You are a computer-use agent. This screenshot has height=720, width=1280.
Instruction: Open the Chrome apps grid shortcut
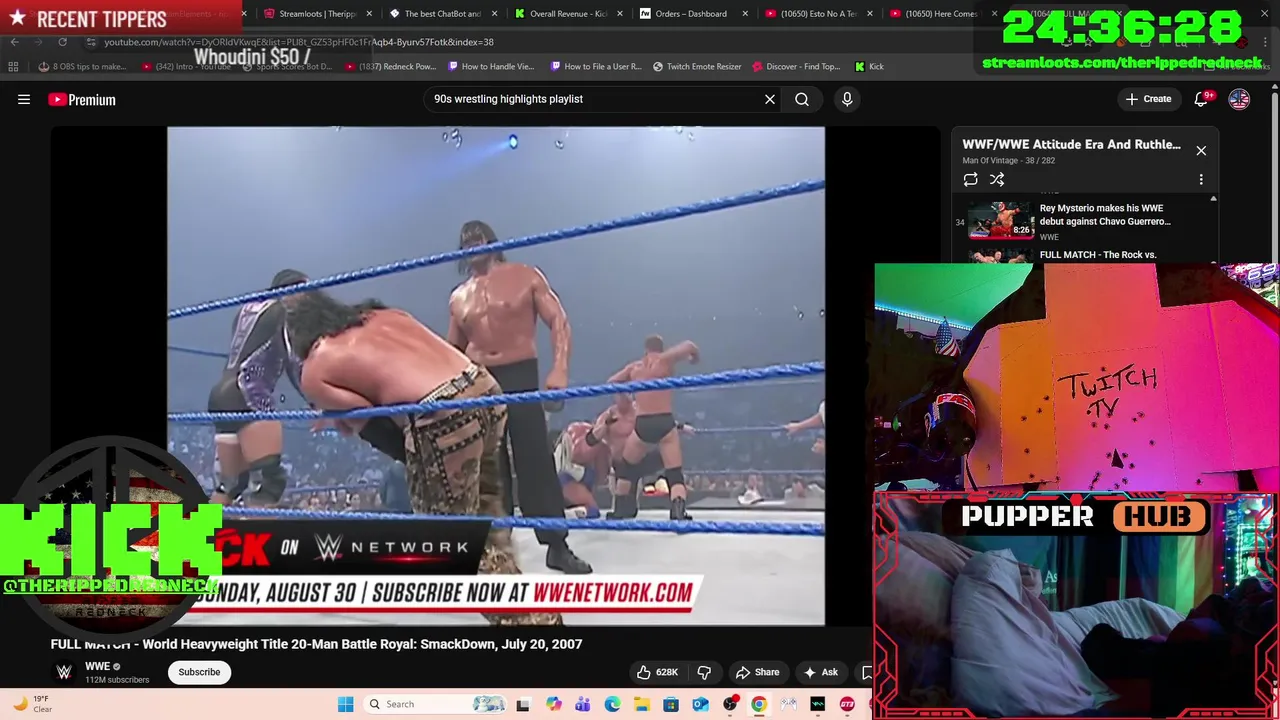click(13, 67)
